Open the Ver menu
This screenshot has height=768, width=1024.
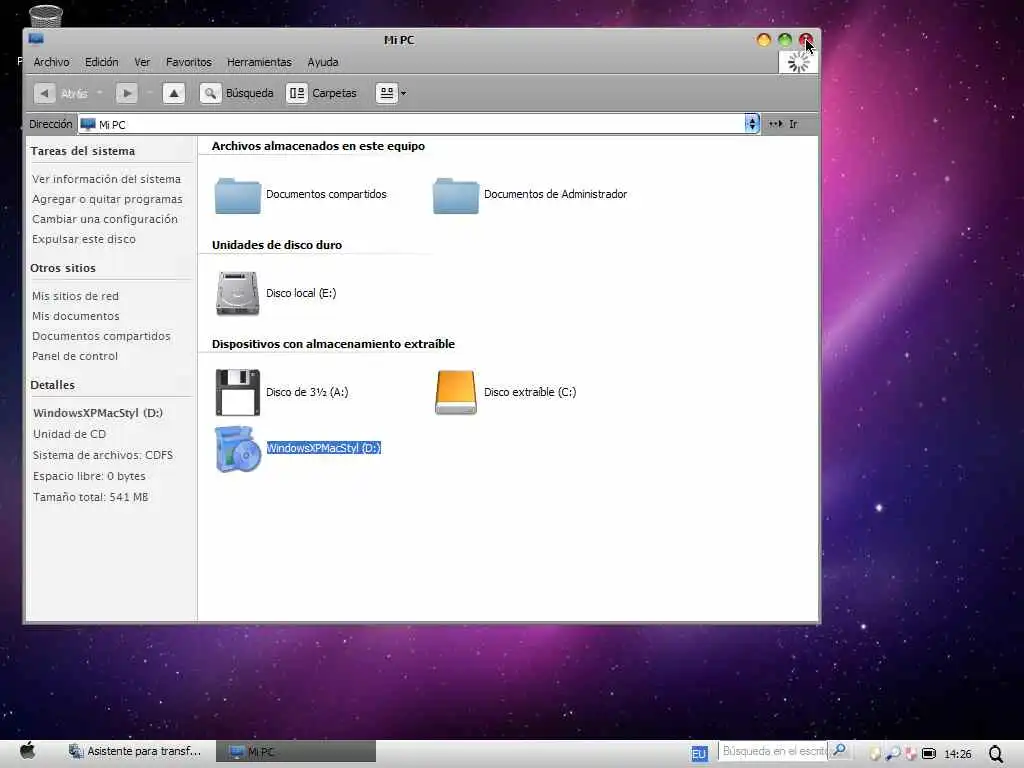(142, 62)
